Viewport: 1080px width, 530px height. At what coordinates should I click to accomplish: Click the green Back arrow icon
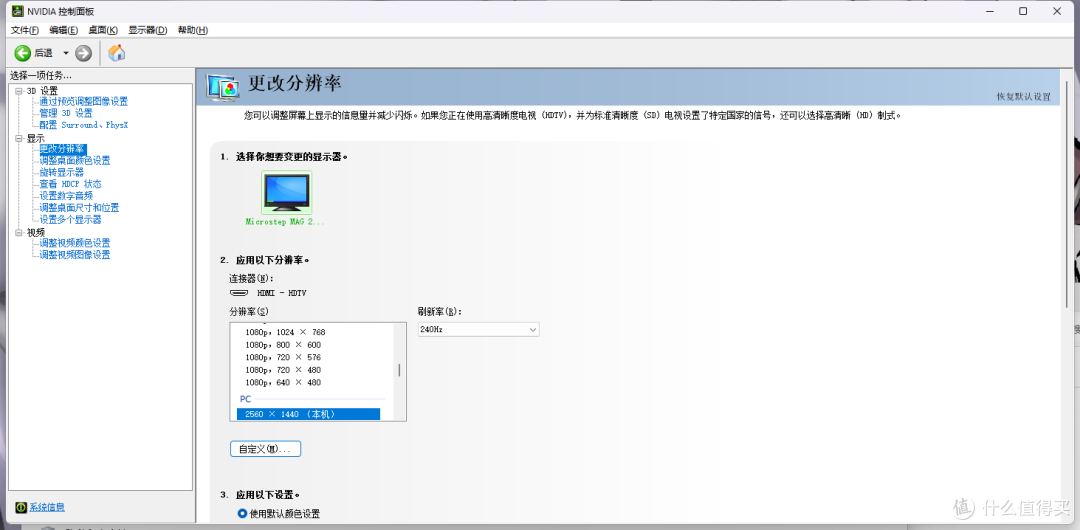tap(22, 53)
